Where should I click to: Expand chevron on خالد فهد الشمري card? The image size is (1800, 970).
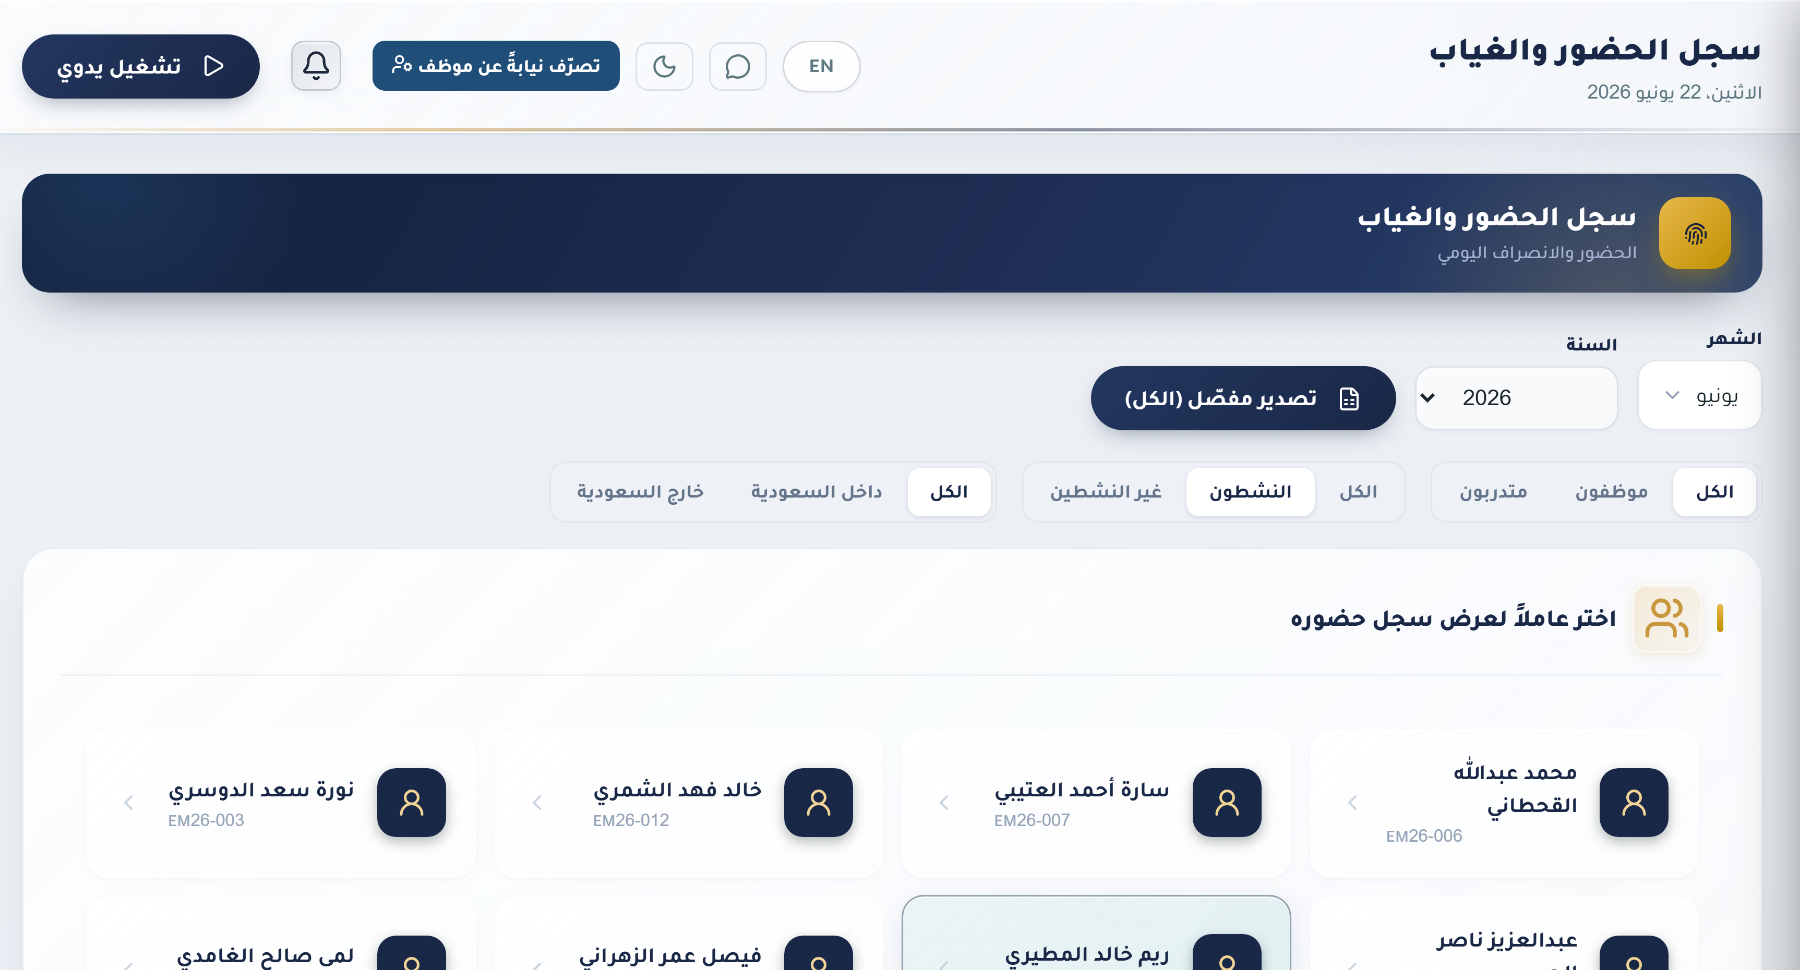coord(537,802)
